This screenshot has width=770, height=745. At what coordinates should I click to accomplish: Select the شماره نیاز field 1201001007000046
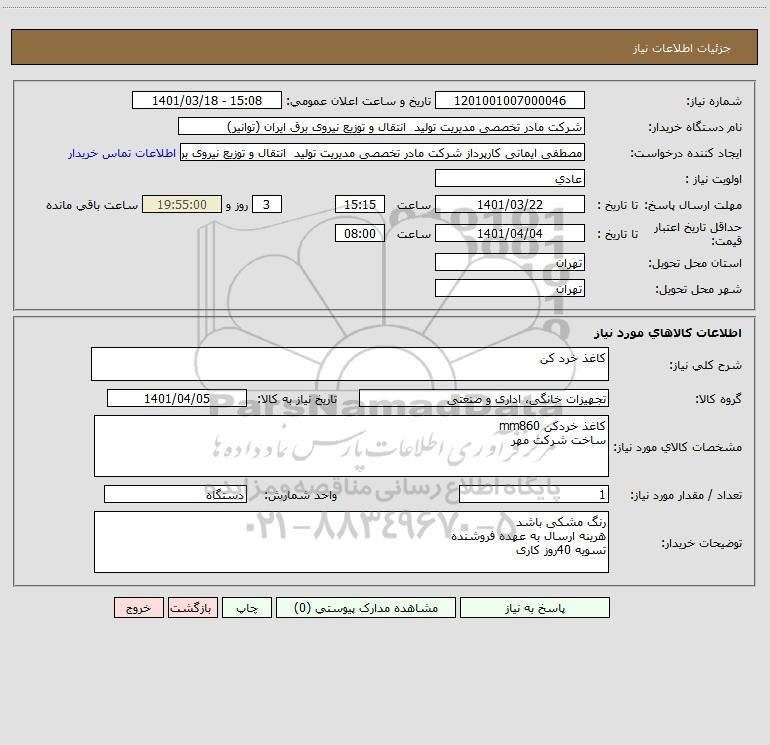coord(510,100)
